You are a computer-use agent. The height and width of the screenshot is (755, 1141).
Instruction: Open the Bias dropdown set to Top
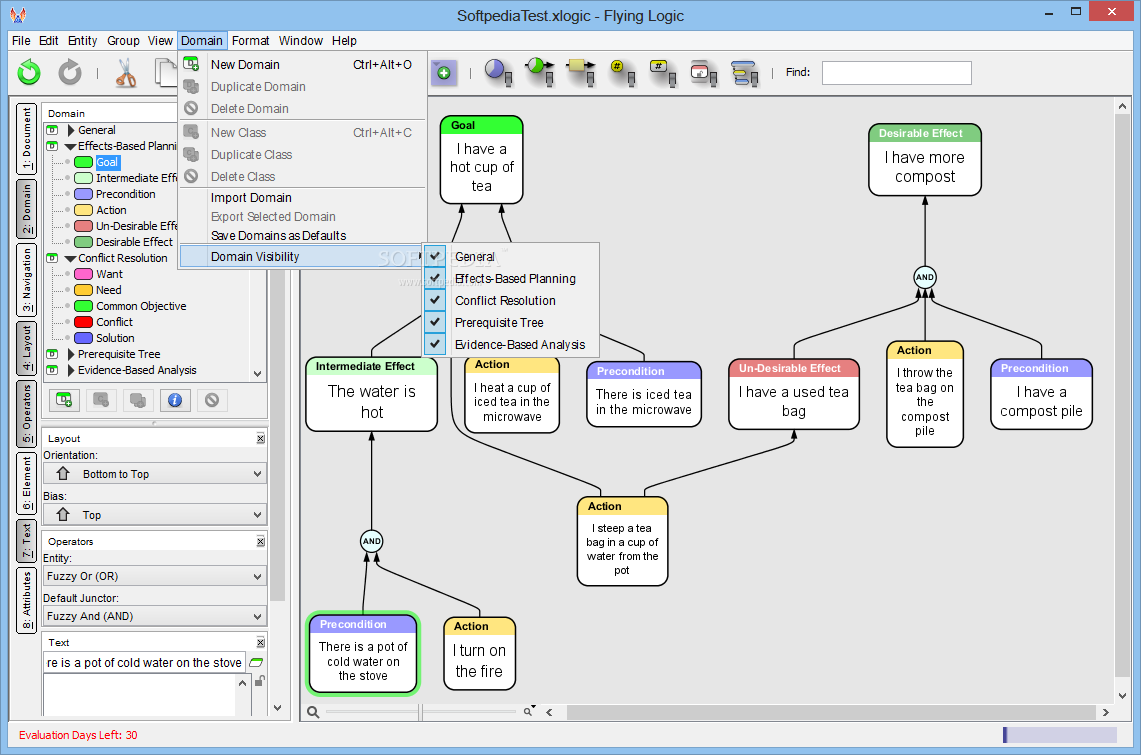coord(155,514)
